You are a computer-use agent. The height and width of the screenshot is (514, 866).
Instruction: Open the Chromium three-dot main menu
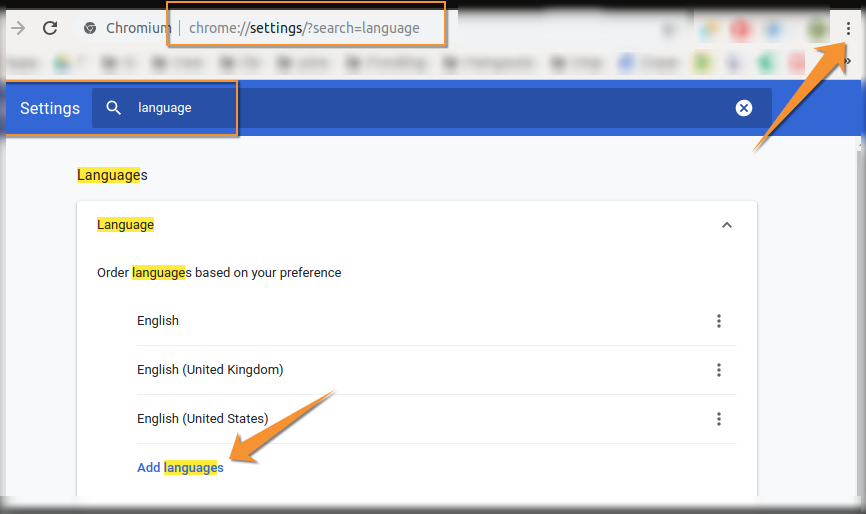(x=848, y=28)
